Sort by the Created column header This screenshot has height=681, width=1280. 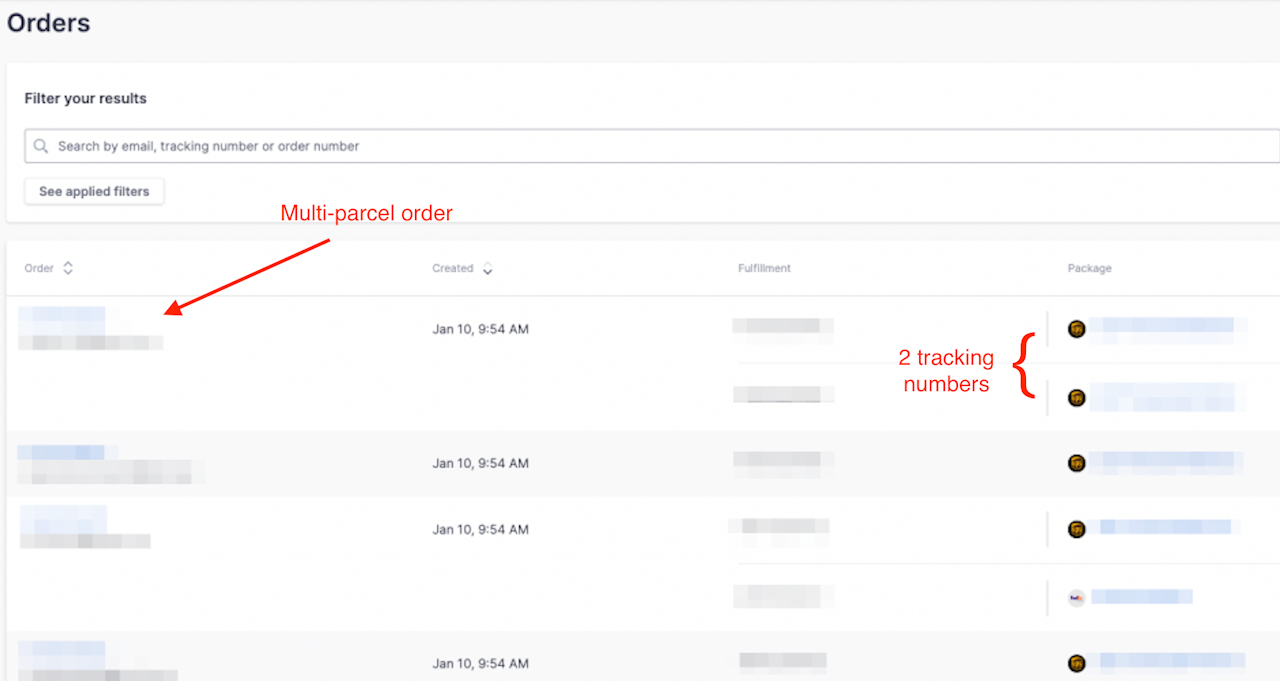pyautogui.click(x=453, y=268)
